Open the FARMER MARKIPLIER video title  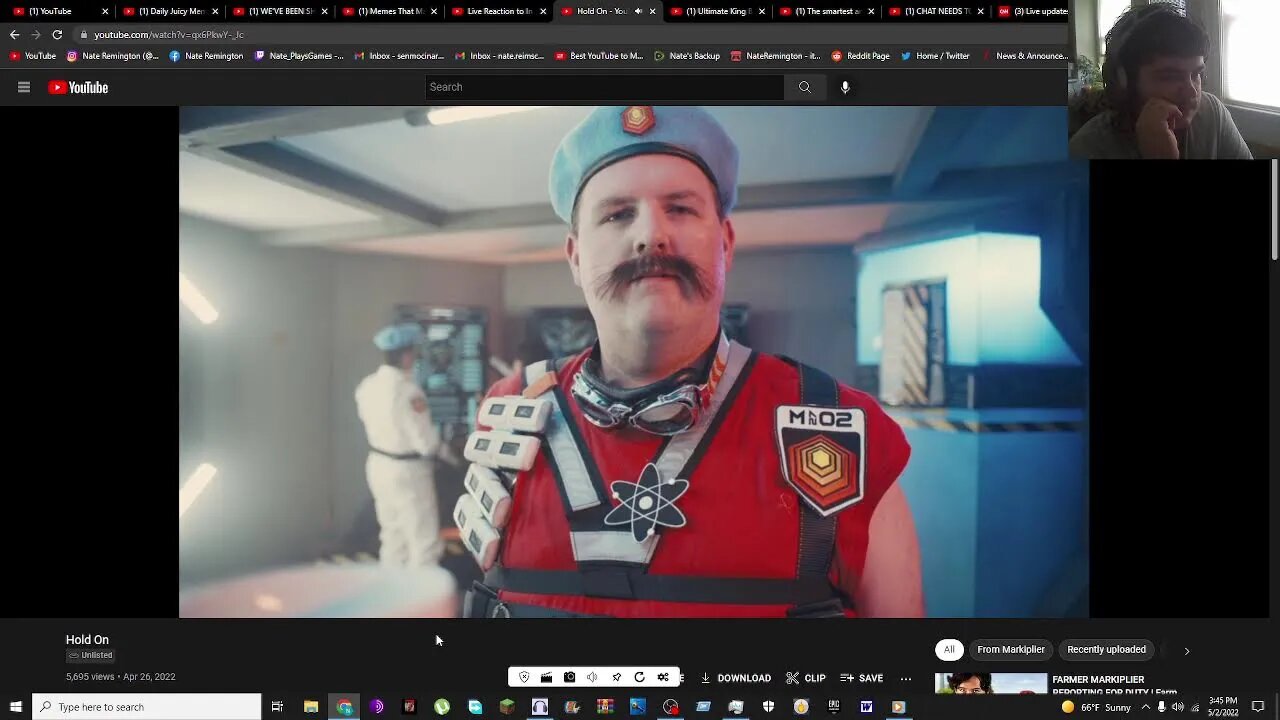[1114, 686]
